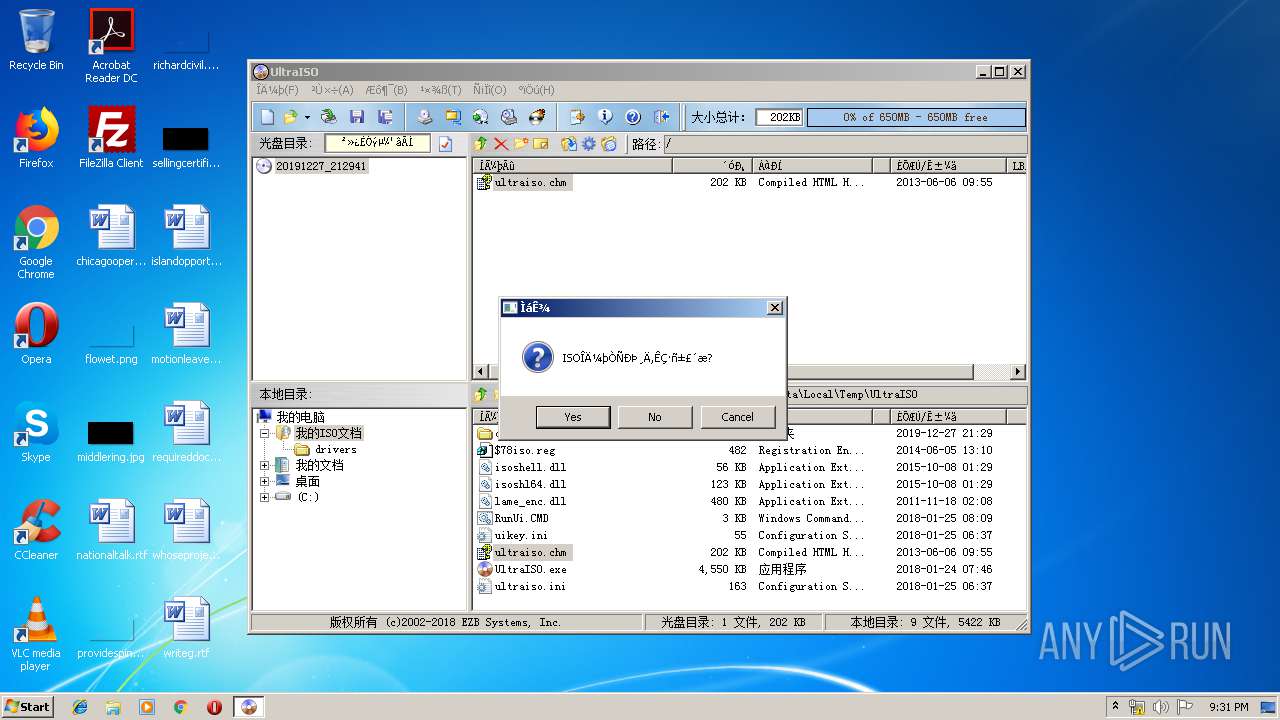Click the green Up arrow in local toolbar
The height and width of the screenshot is (720, 1280).
point(481,394)
